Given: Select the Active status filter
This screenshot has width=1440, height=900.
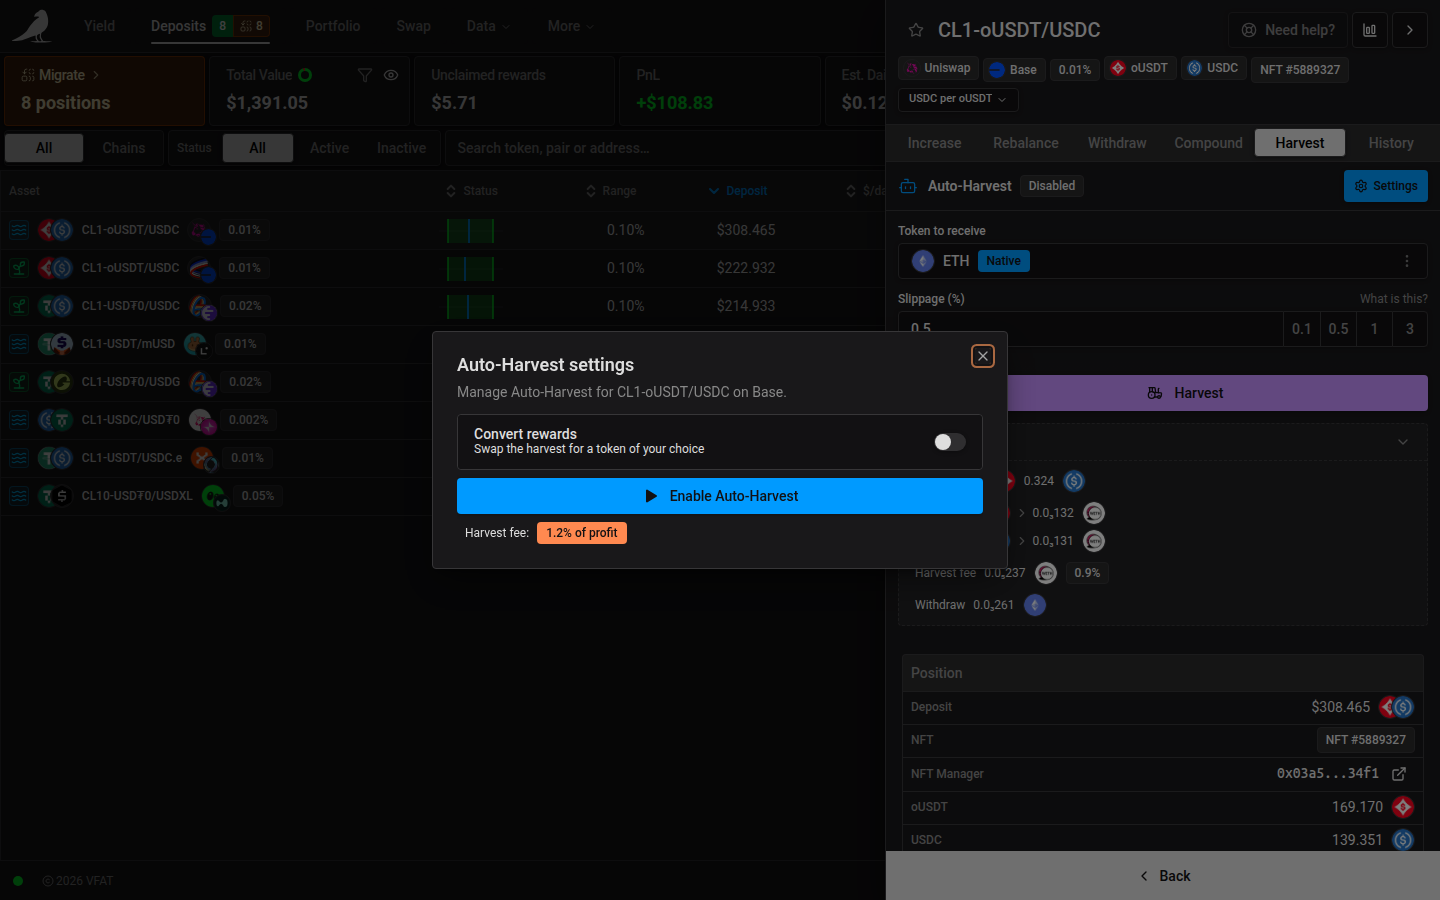Looking at the screenshot, I should (x=329, y=148).
